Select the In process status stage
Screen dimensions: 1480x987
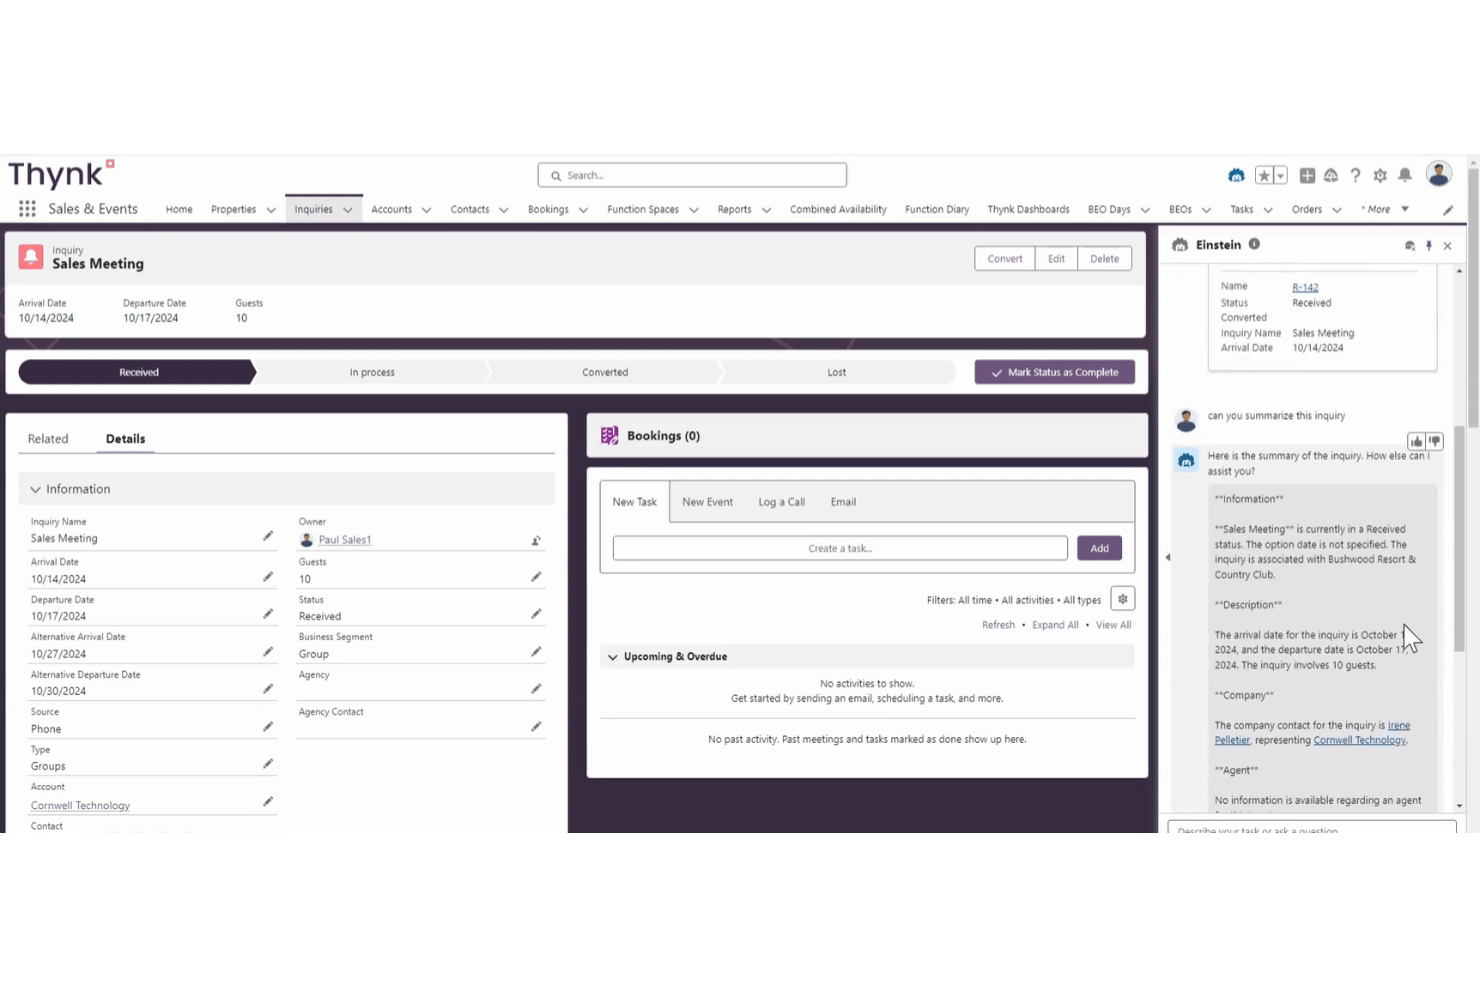[372, 372]
